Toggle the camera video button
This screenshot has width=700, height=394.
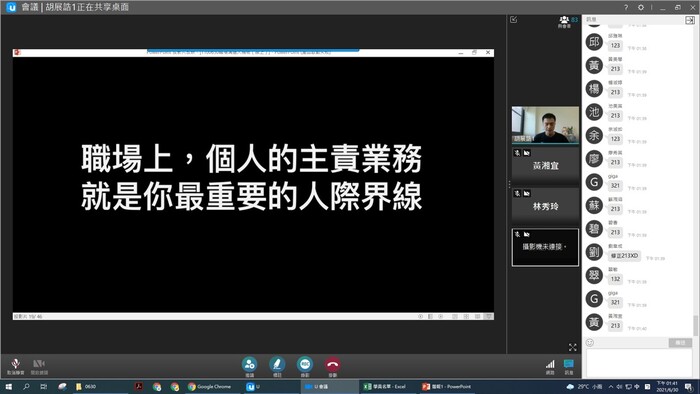pos(39,363)
